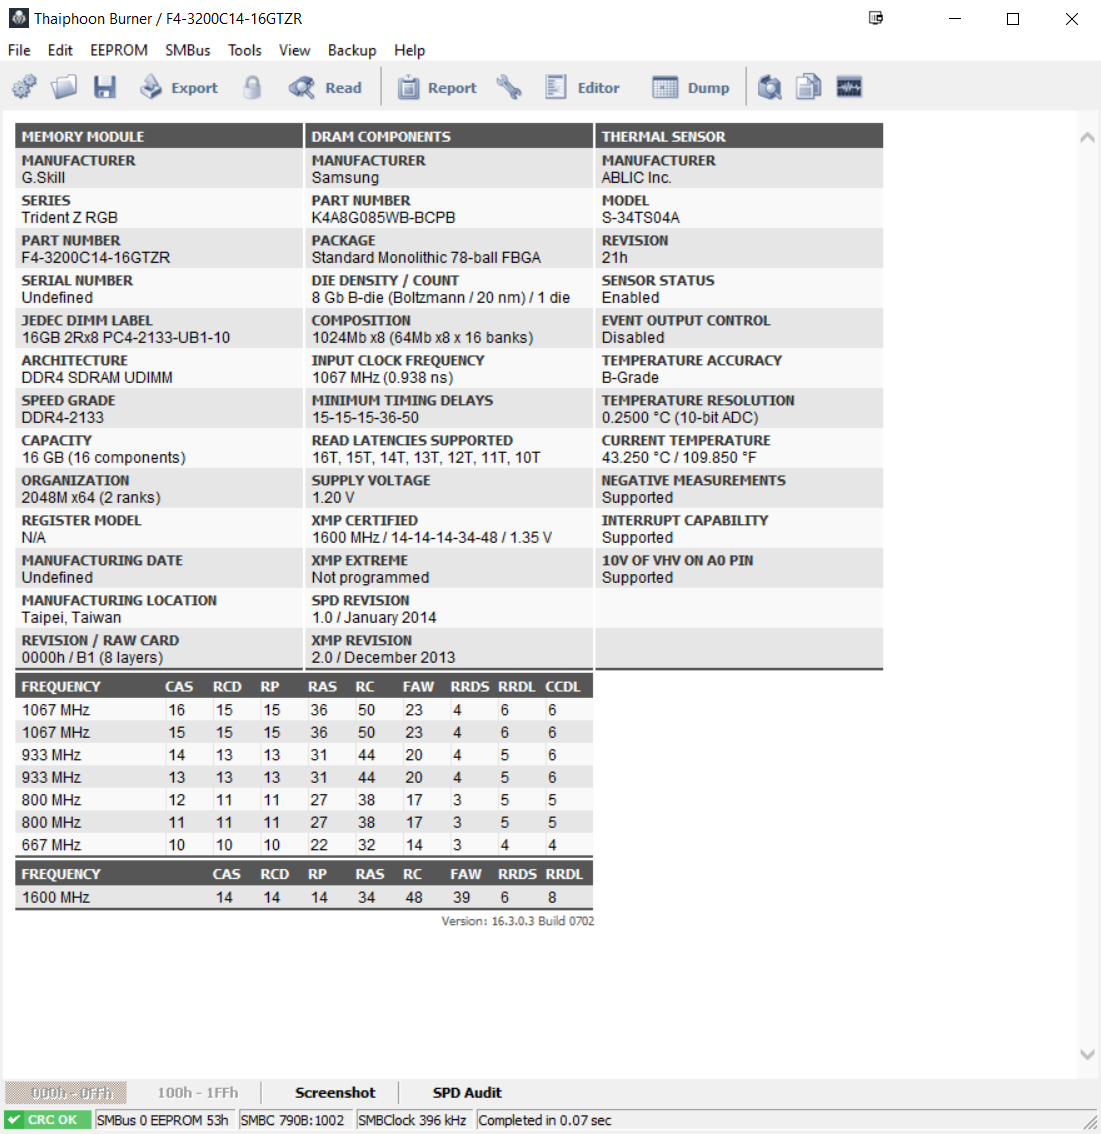Click the 8 Gb B-die density value

(x=441, y=298)
